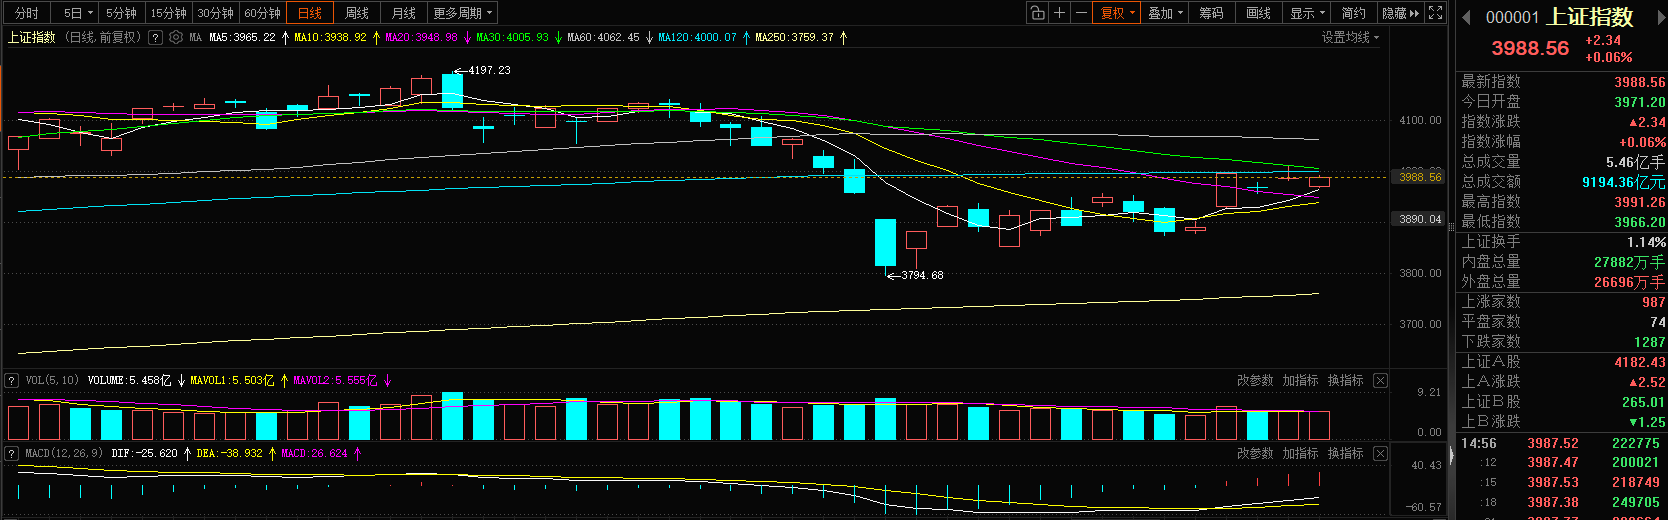Click the 筹码 button

point(1212,13)
